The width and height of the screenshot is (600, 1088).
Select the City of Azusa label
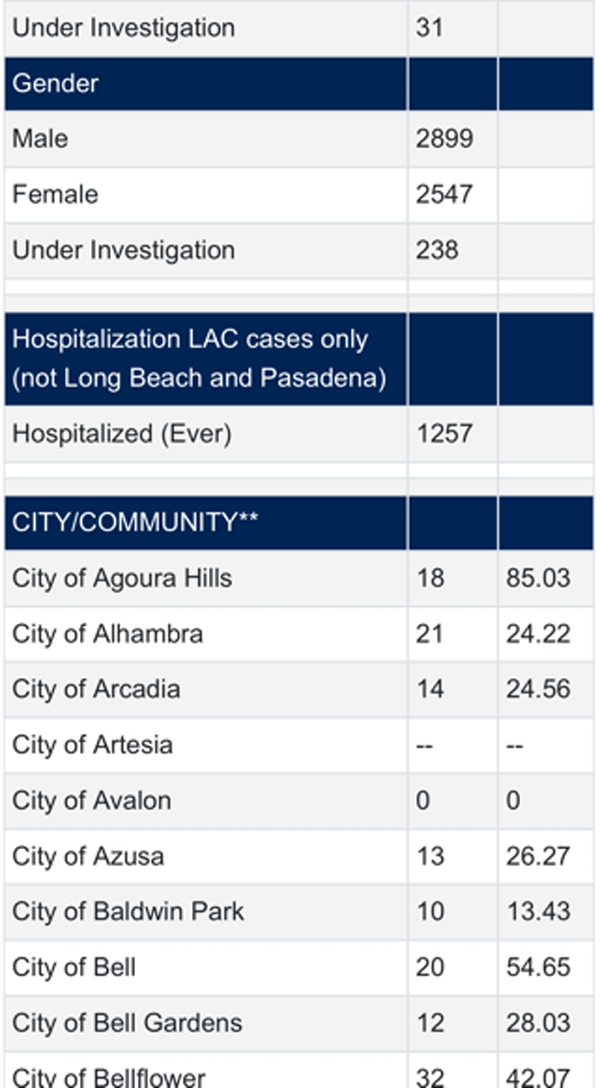point(88,856)
